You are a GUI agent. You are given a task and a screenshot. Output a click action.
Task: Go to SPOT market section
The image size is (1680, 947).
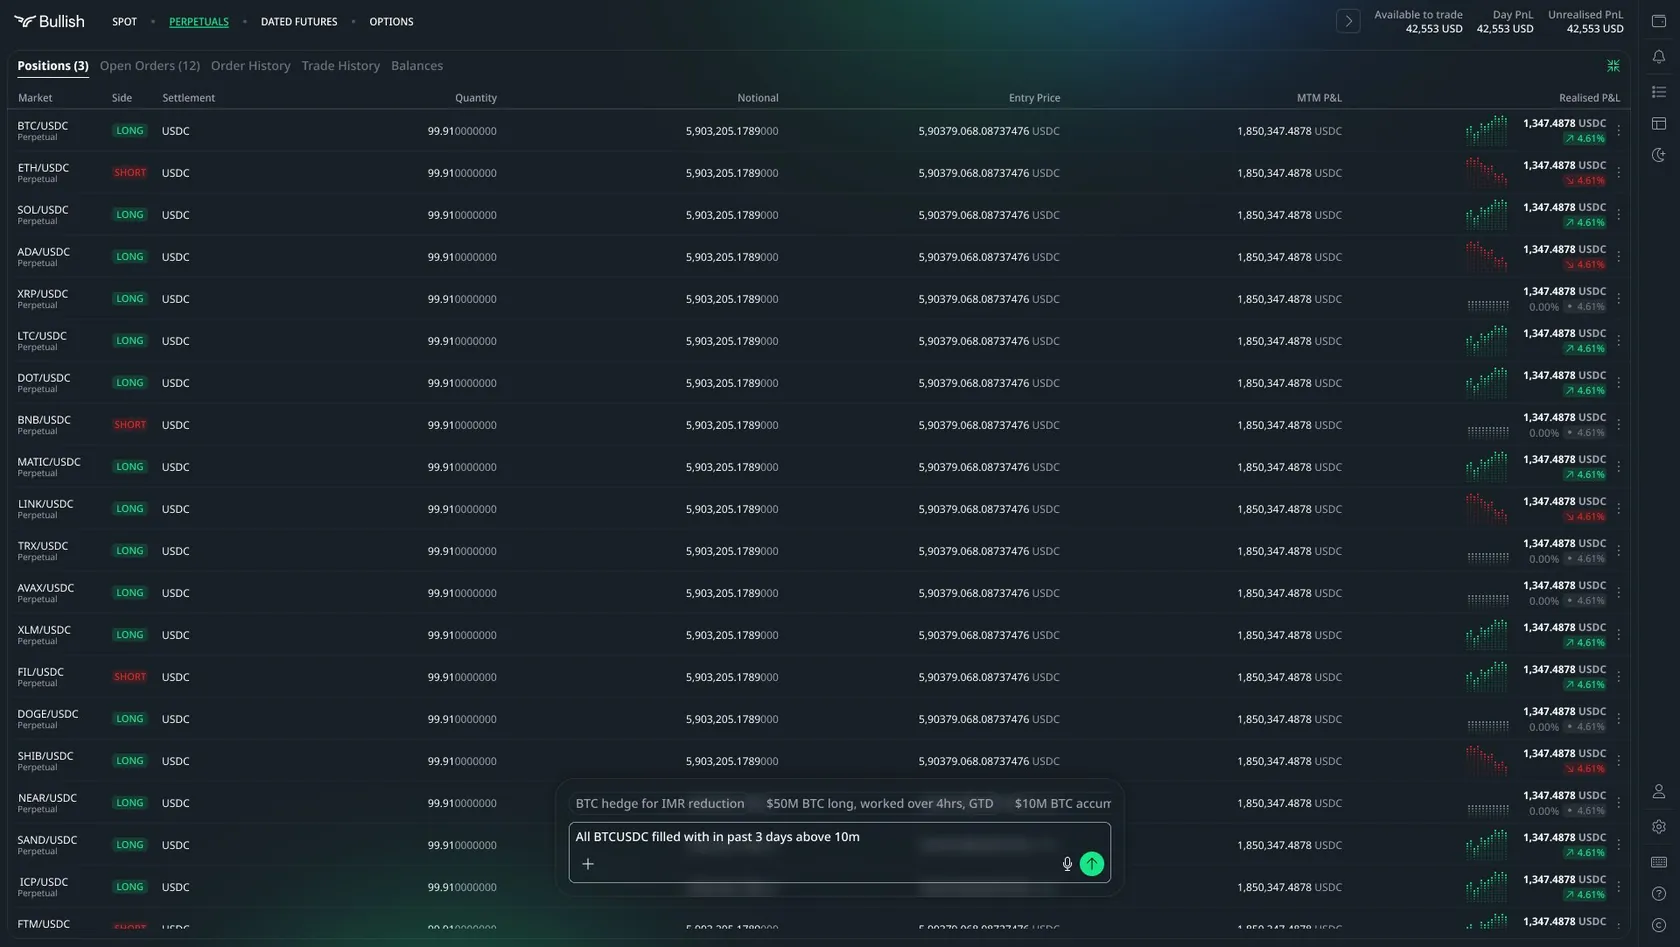tap(124, 21)
